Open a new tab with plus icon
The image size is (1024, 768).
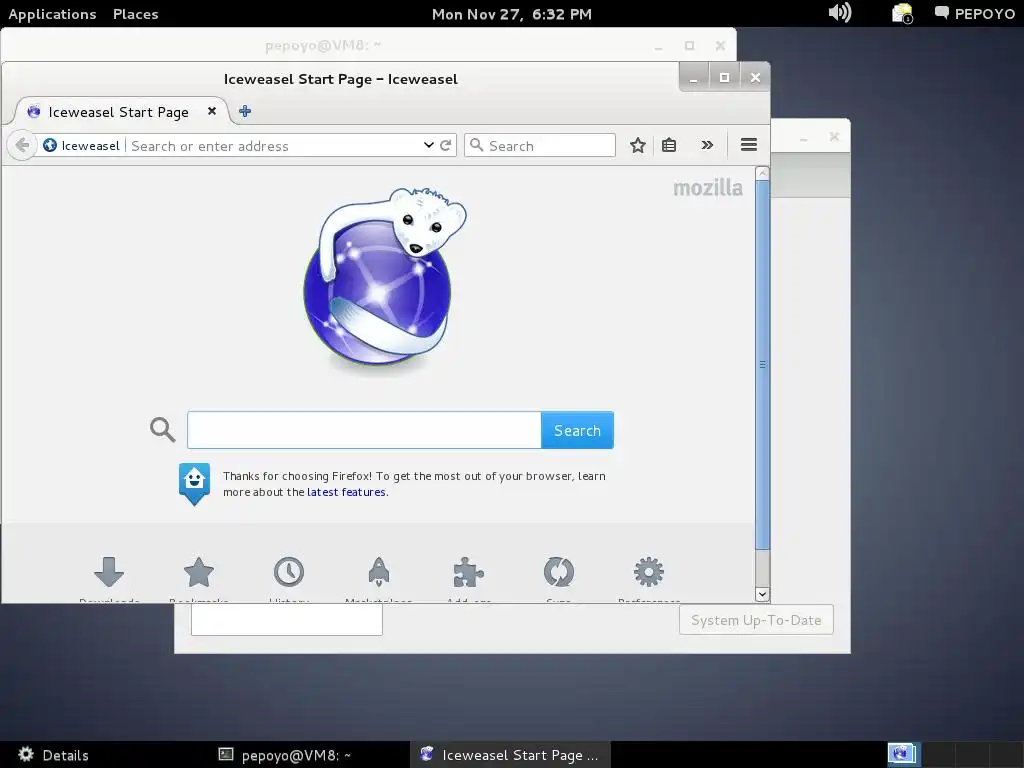[x=245, y=111]
